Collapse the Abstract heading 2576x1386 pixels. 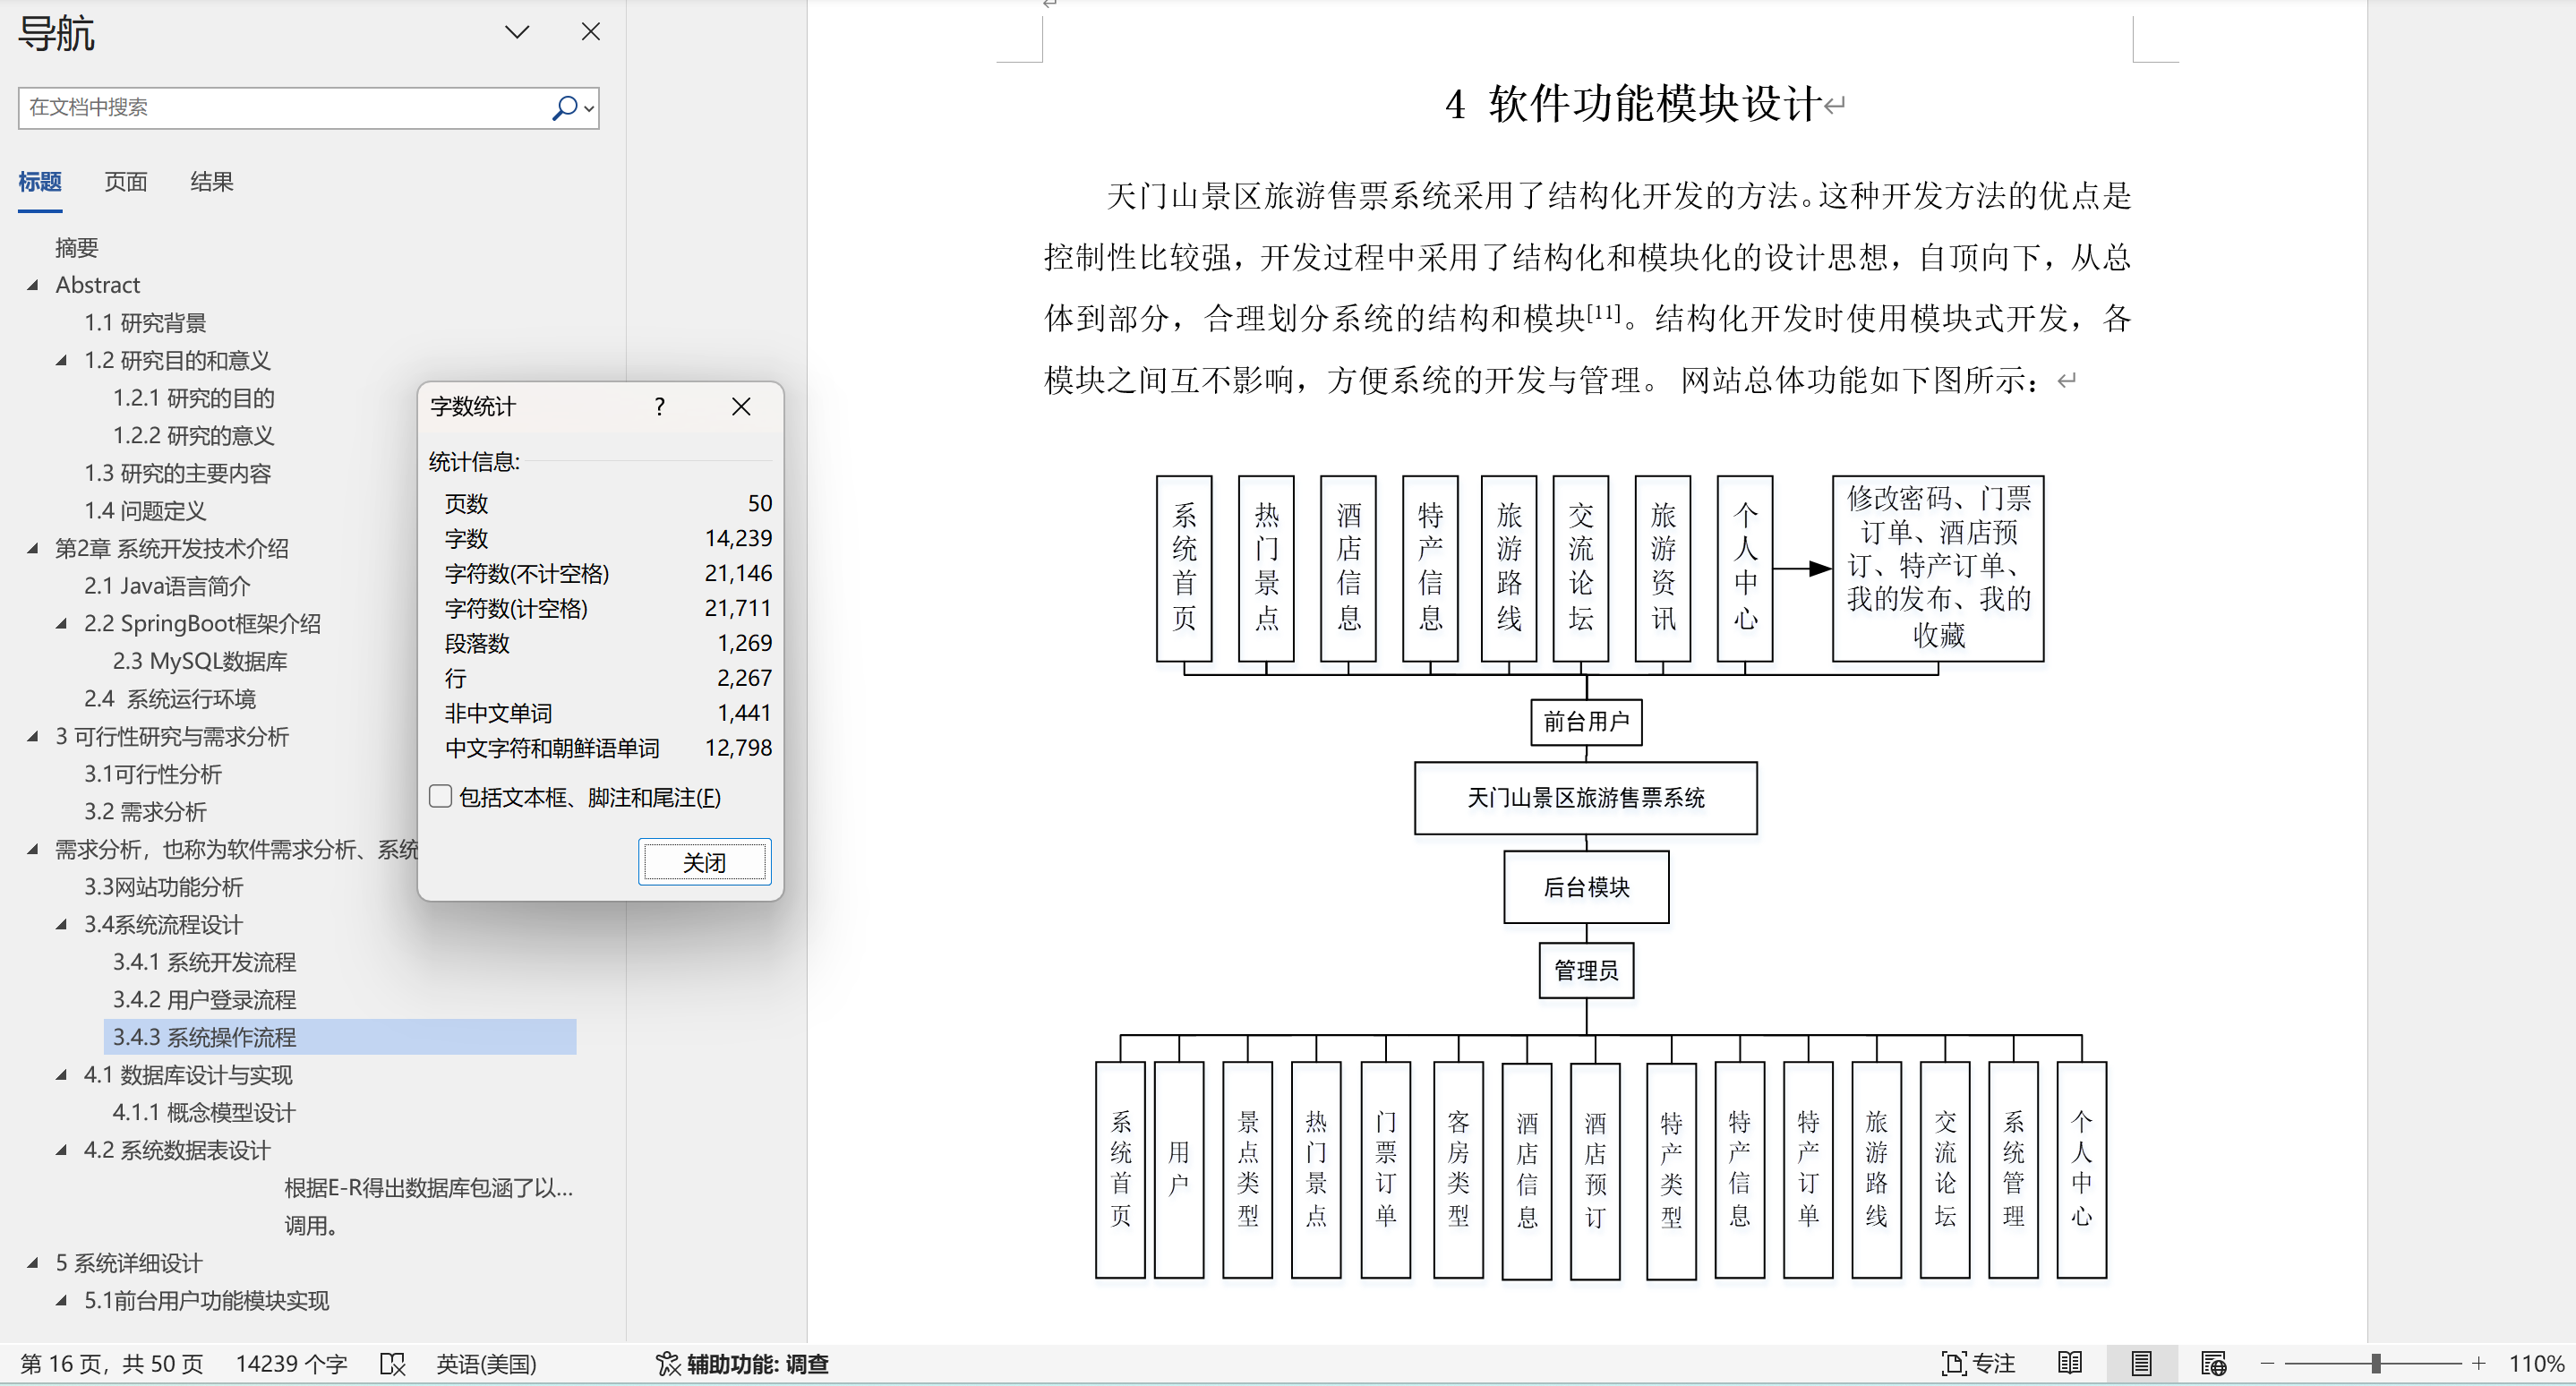click(x=33, y=285)
